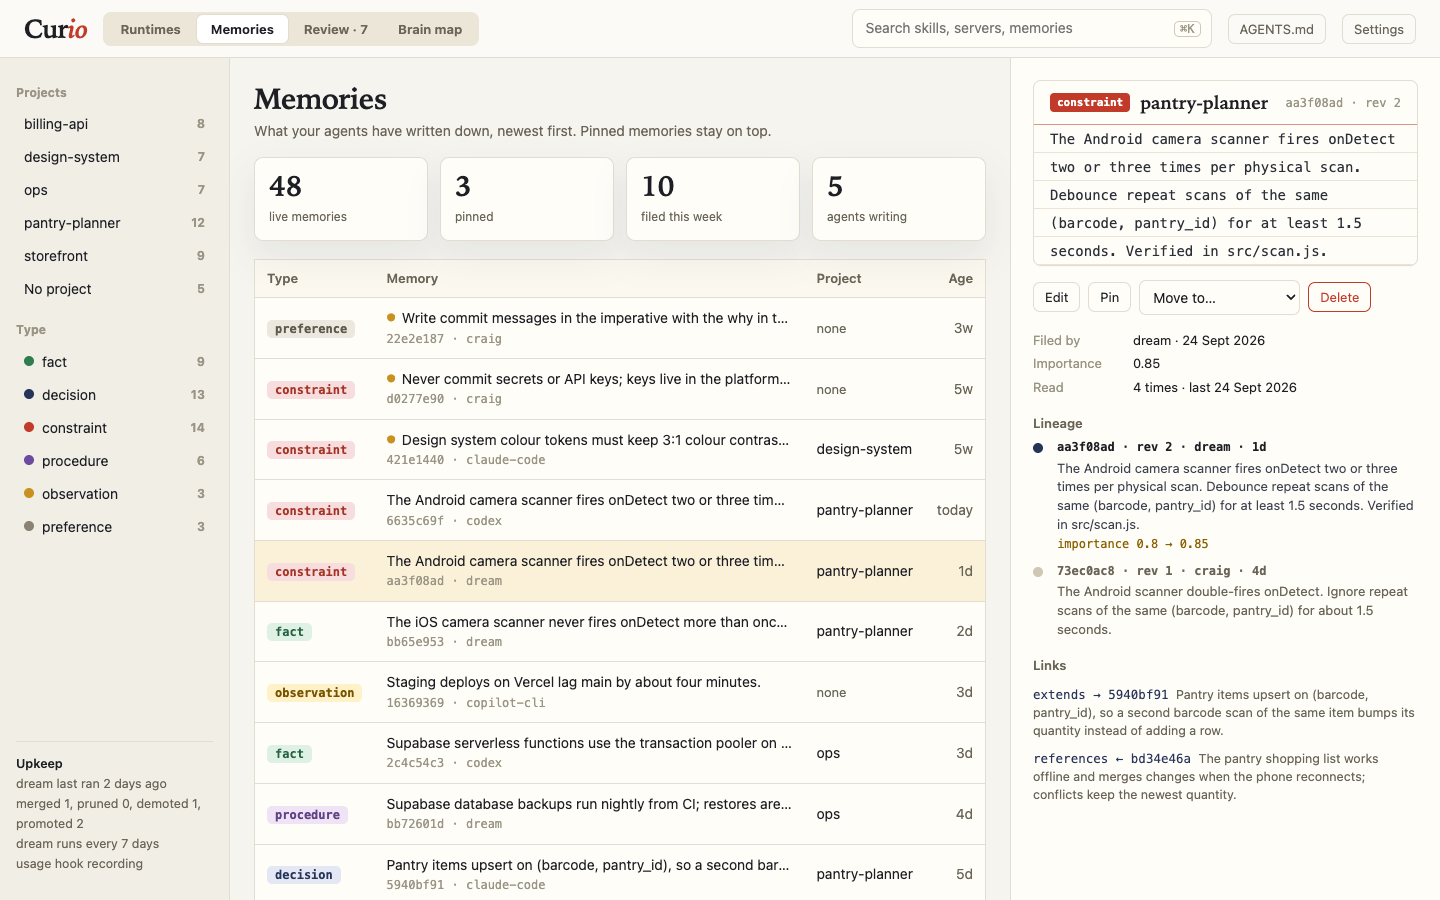Open the Pantry items upsert memory row
The width and height of the screenshot is (1440, 900).
pos(620,874)
